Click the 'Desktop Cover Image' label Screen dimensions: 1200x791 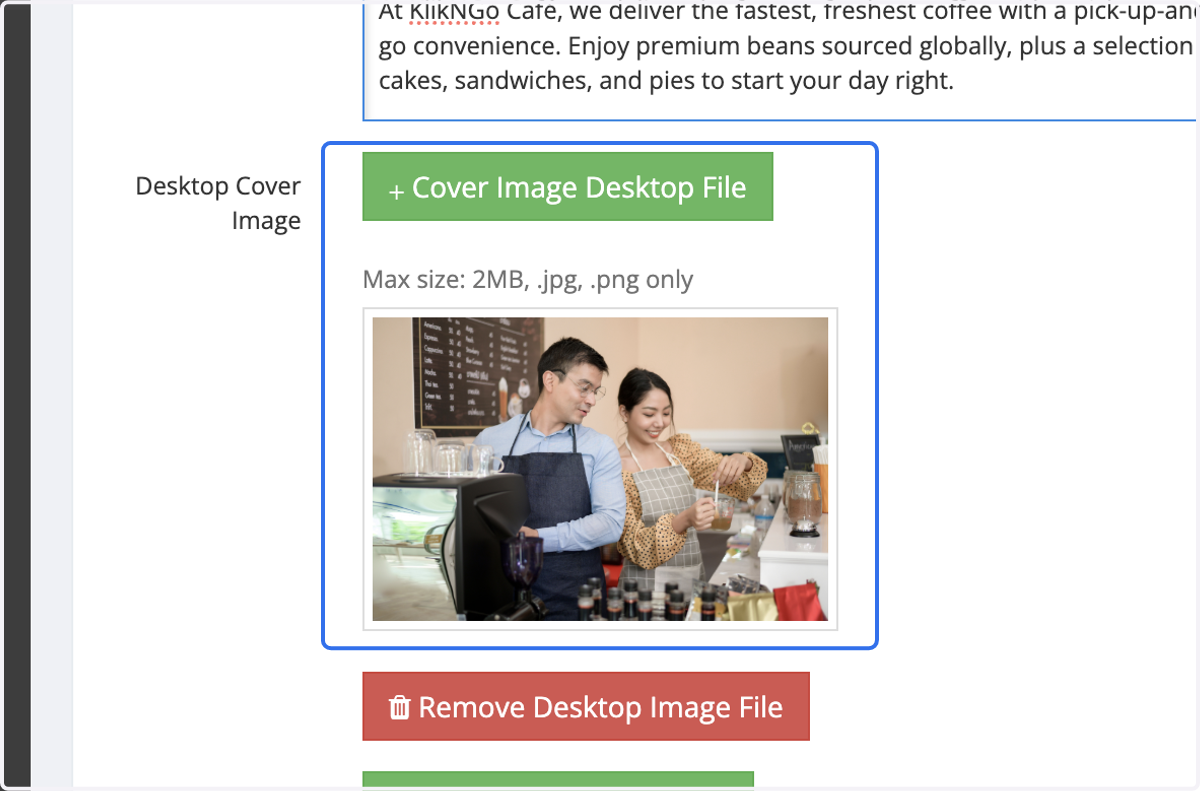(x=218, y=203)
